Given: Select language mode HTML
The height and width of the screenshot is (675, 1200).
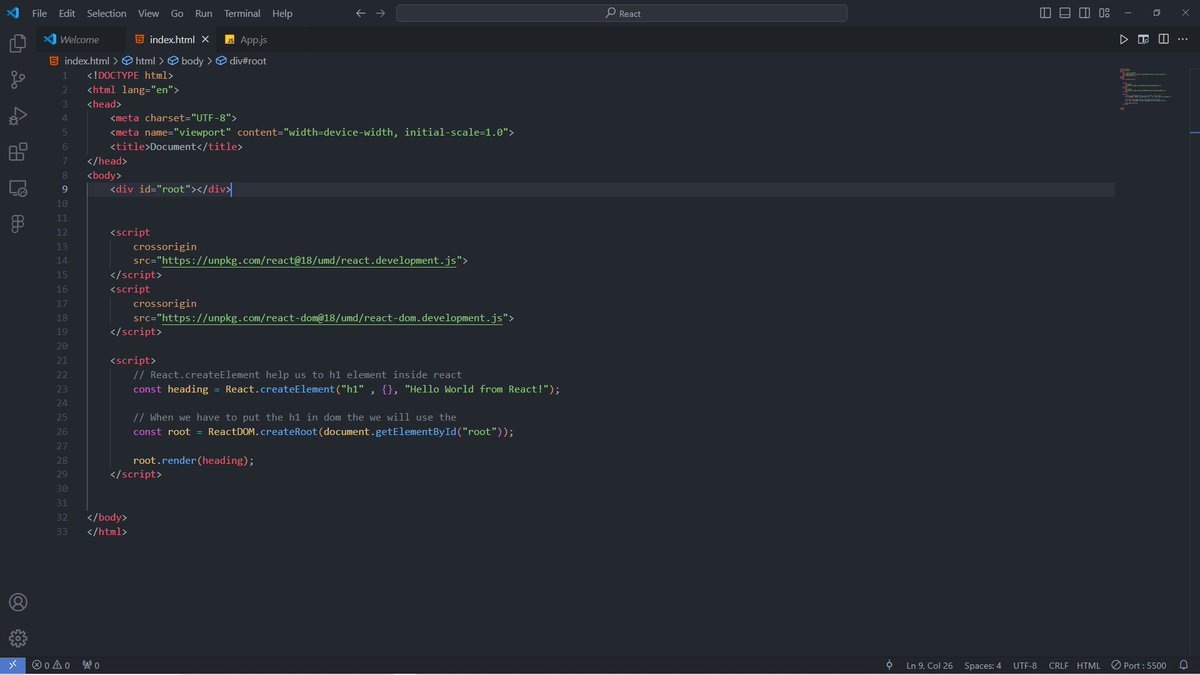Looking at the screenshot, I should tap(1088, 665).
